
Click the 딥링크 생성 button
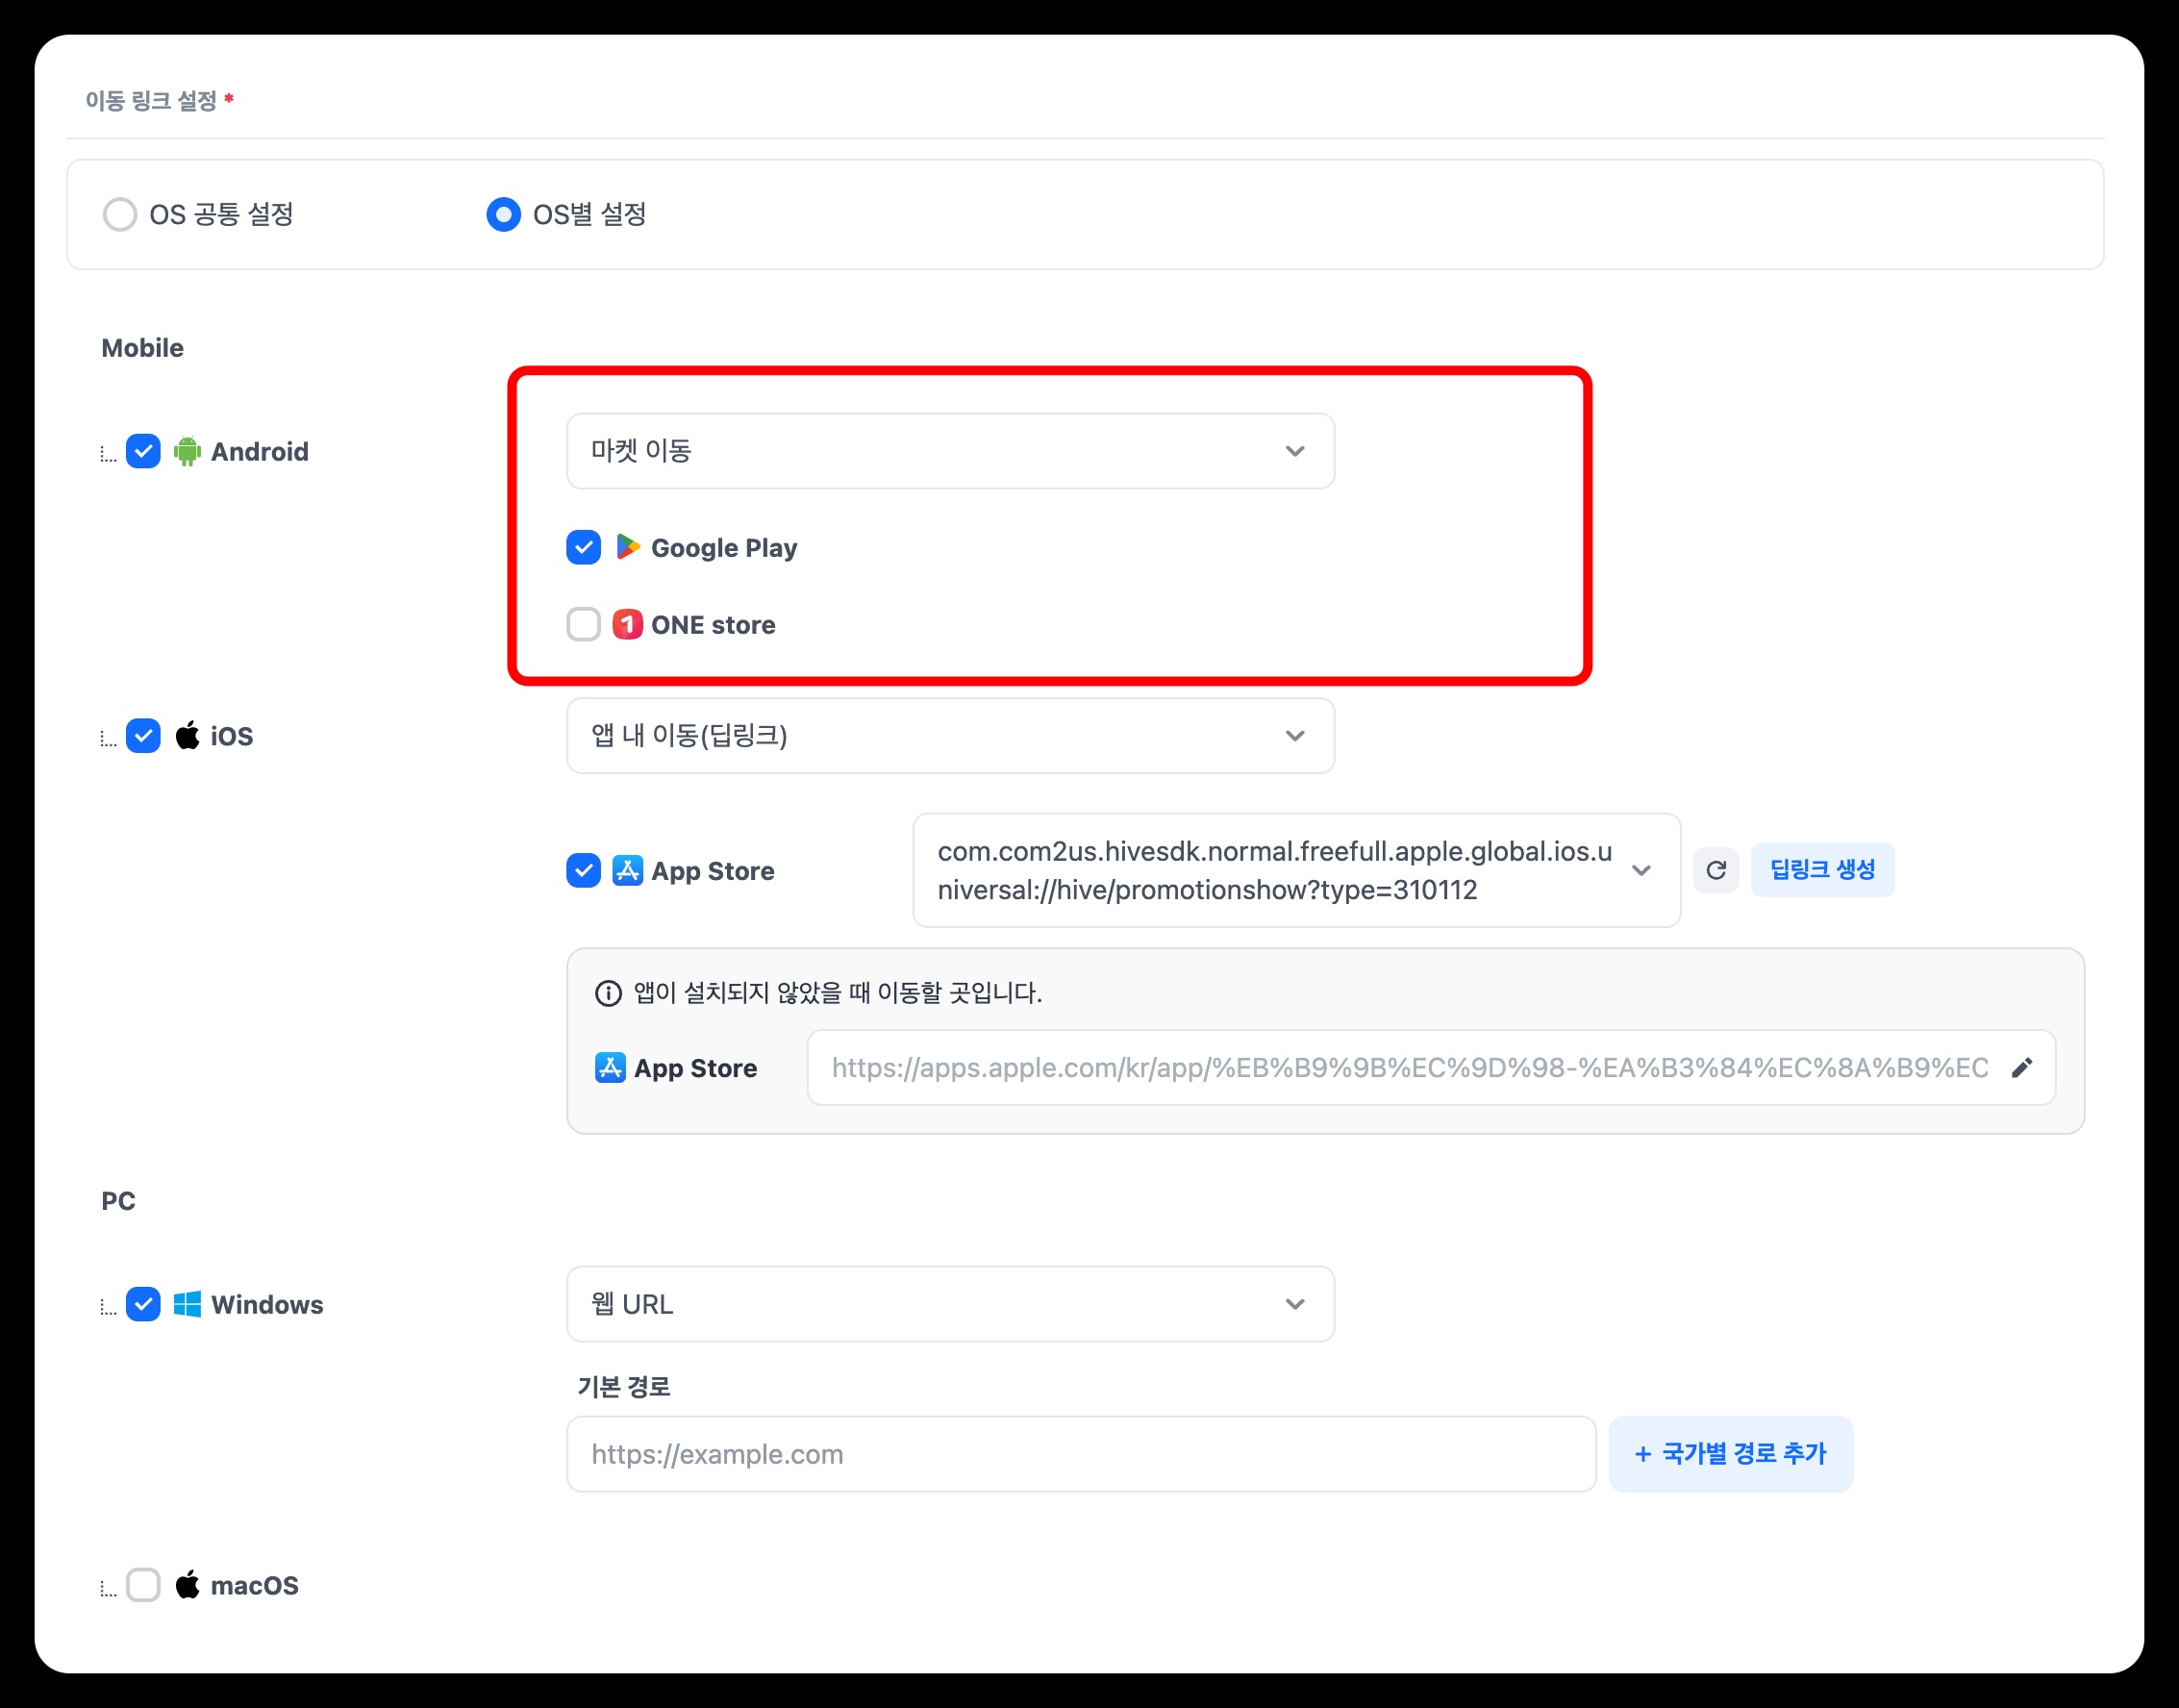pos(1821,870)
